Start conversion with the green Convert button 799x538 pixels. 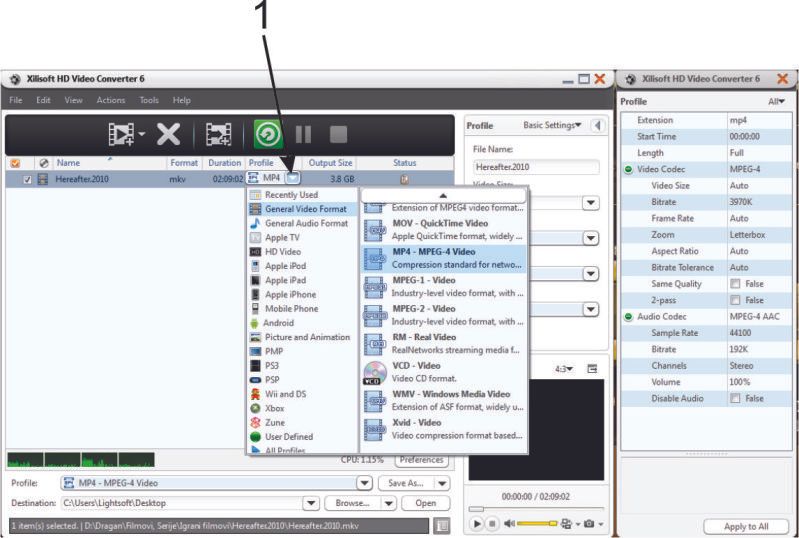(268, 134)
